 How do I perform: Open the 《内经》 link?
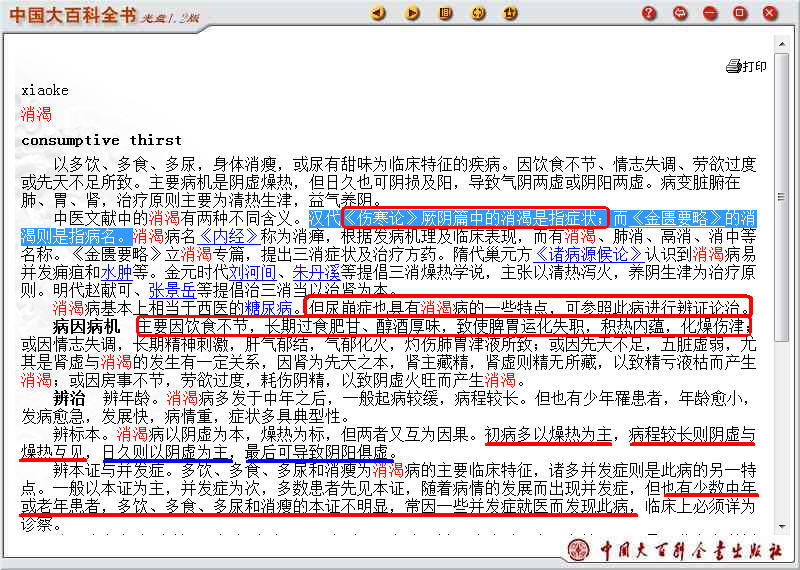pyautogui.click(x=228, y=236)
